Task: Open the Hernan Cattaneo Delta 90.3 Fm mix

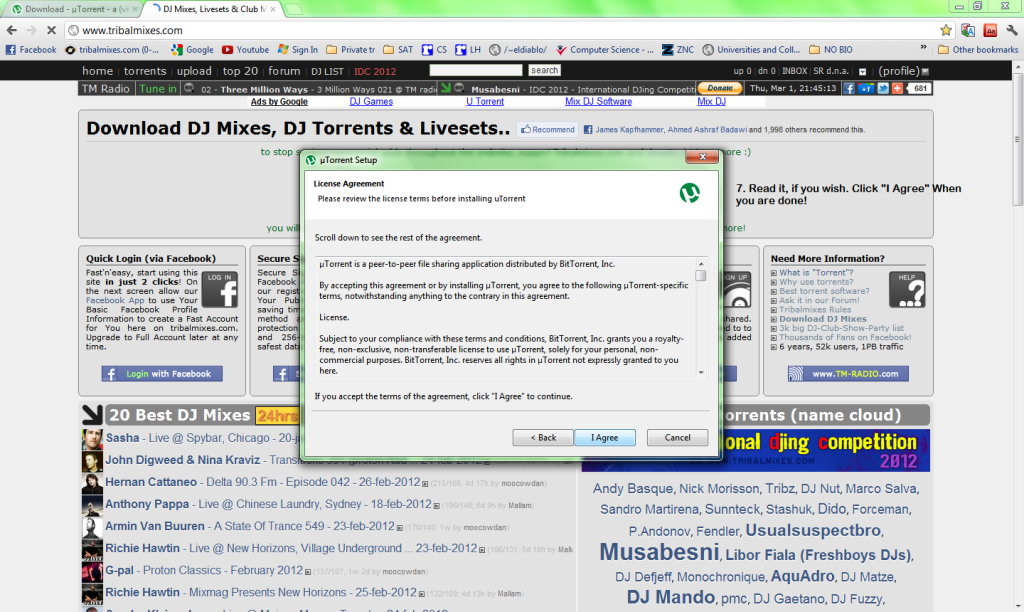Action: [263, 482]
